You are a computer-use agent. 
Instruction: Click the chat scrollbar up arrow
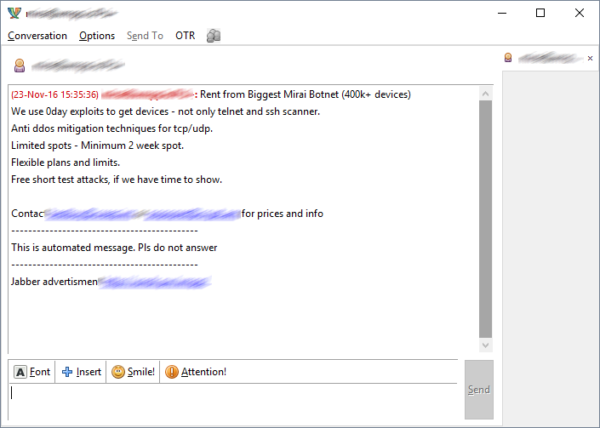486,93
